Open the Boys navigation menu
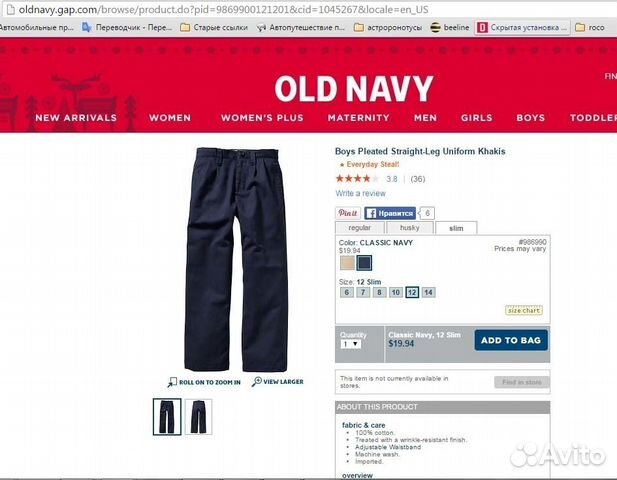This screenshot has width=617, height=480. pos(530,118)
